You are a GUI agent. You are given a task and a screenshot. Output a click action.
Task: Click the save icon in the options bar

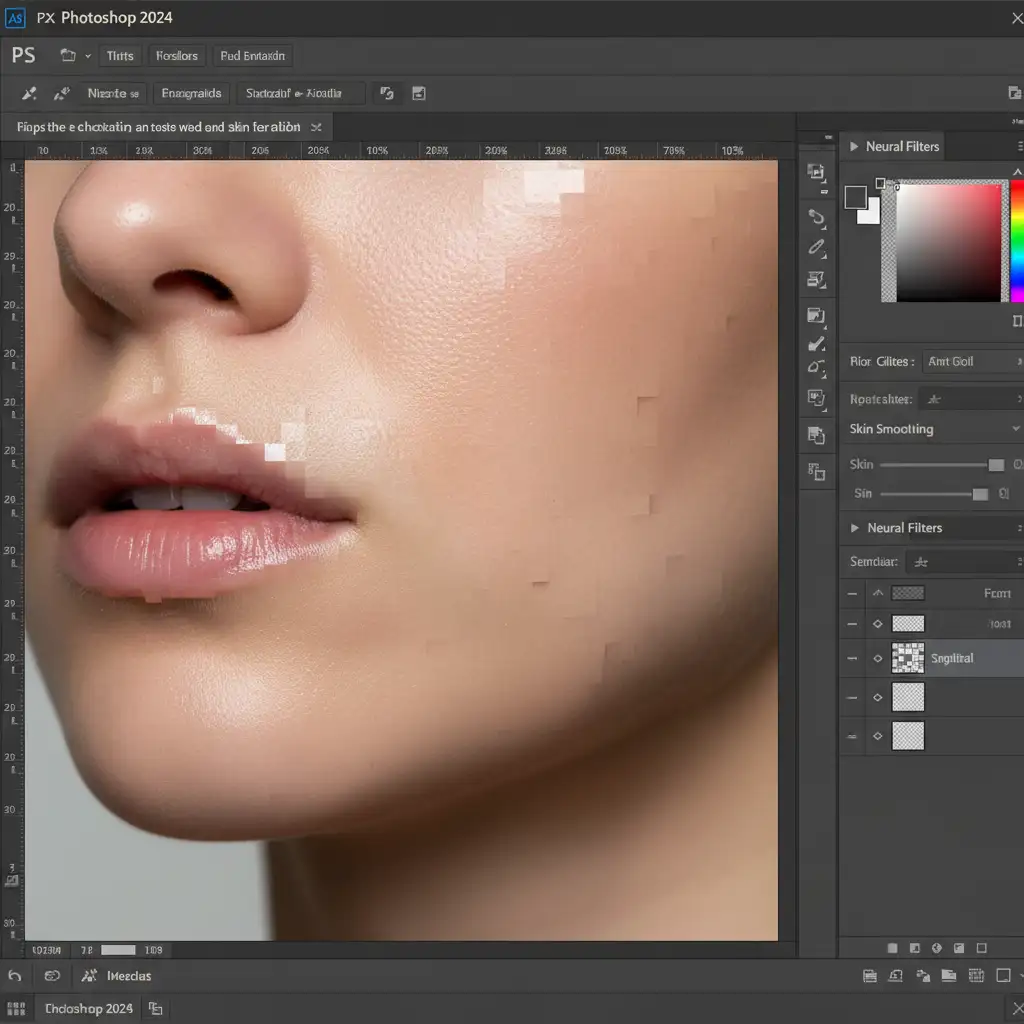[x=419, y=94]
